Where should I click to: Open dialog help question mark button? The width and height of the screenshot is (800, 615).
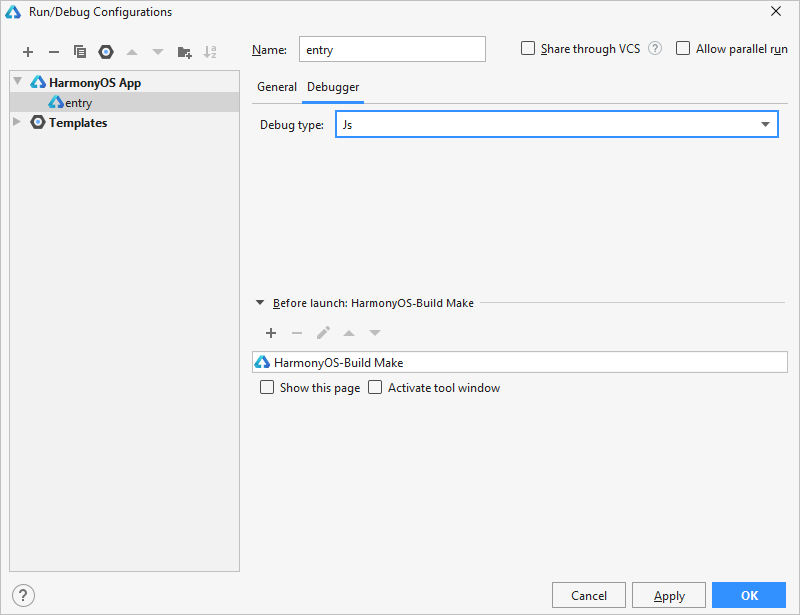pos(23,595)
